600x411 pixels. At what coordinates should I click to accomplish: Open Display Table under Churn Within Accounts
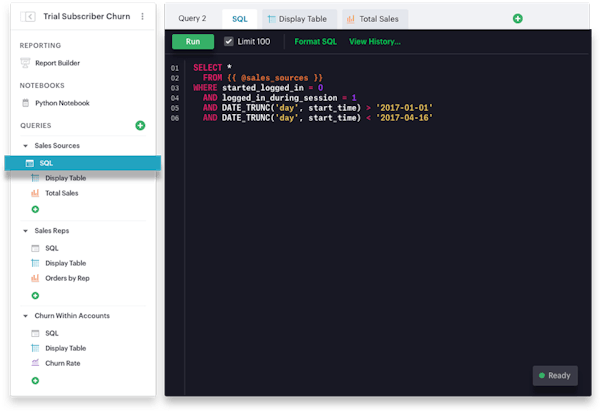[65, 348]
